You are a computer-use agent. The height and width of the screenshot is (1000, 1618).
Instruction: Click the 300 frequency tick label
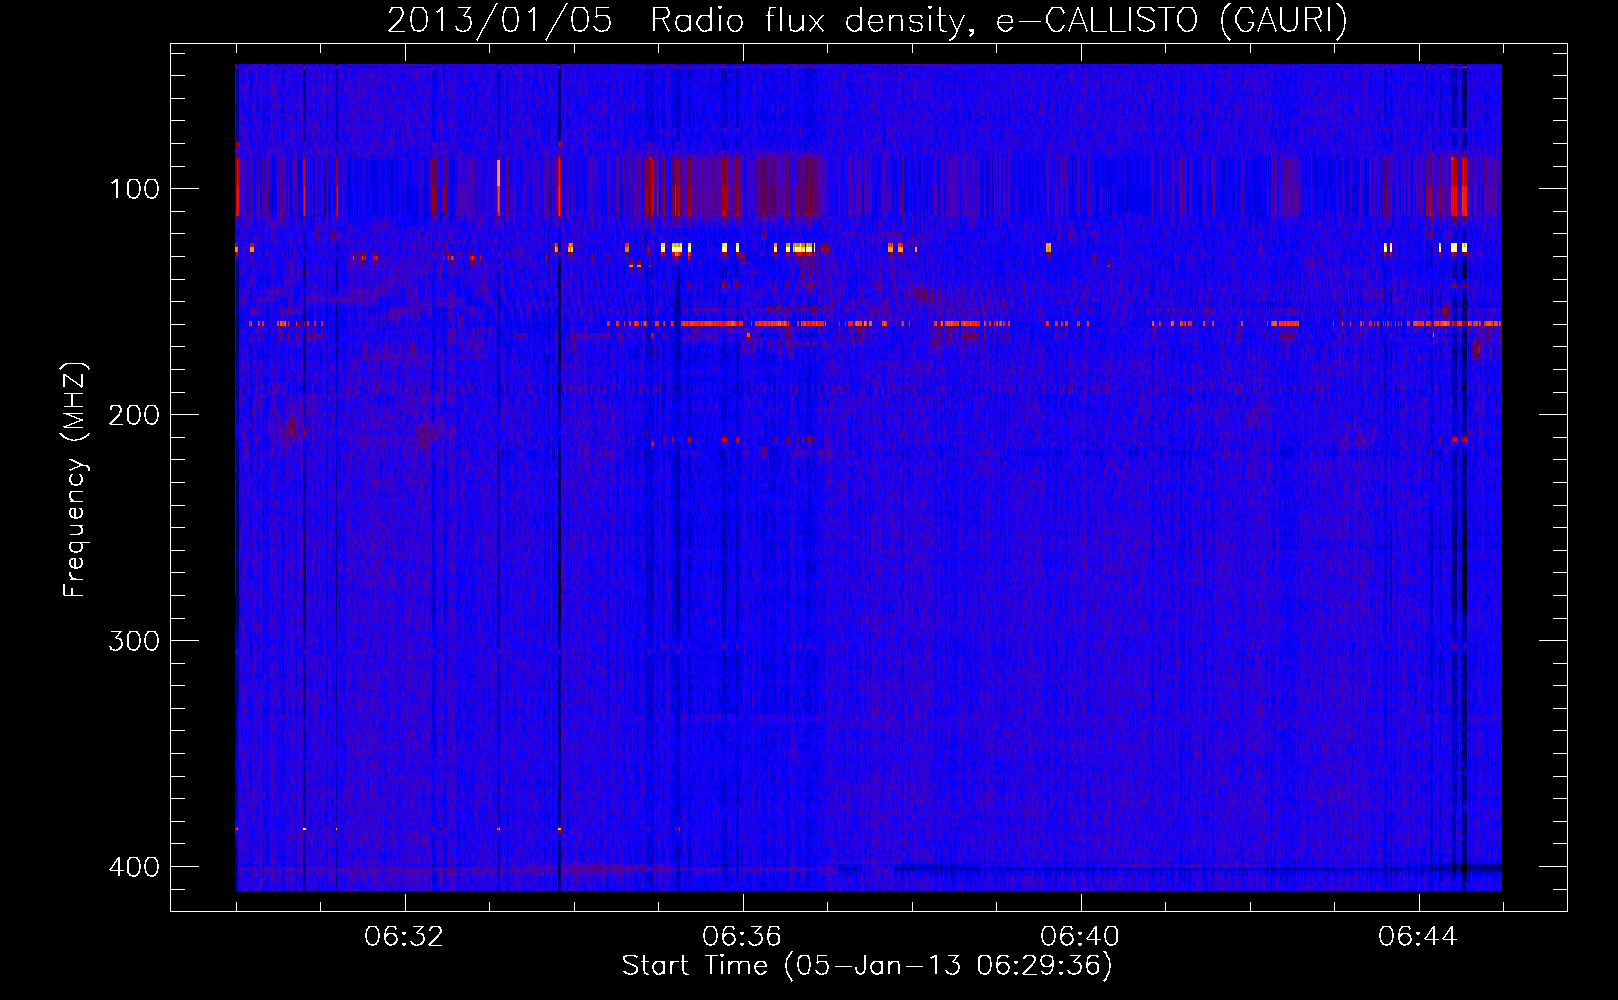click(x=134, y=641)
